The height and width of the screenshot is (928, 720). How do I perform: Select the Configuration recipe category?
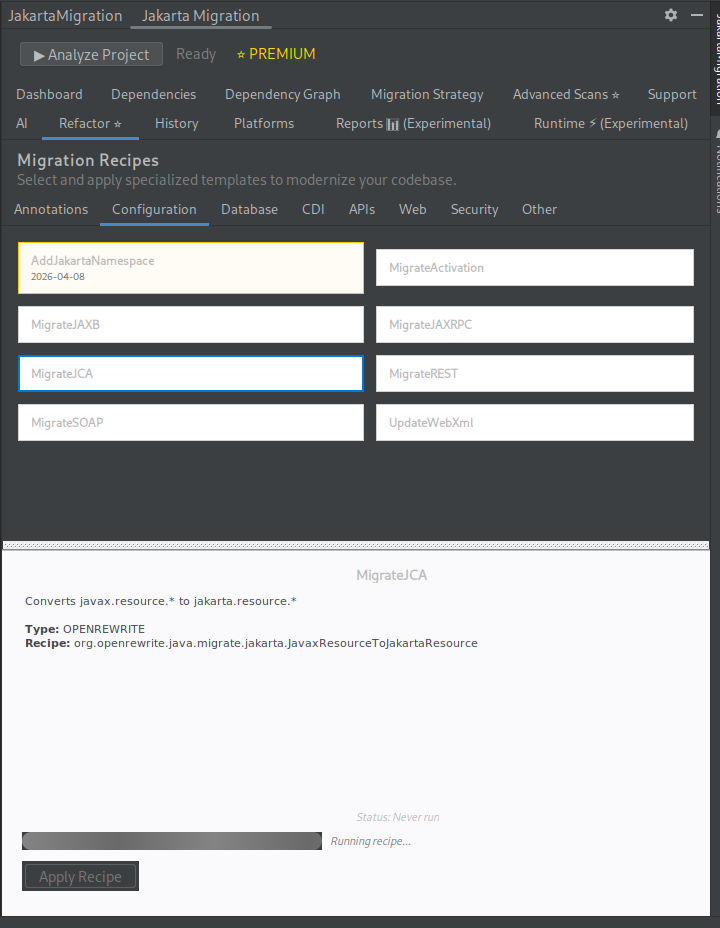[154, 210]
